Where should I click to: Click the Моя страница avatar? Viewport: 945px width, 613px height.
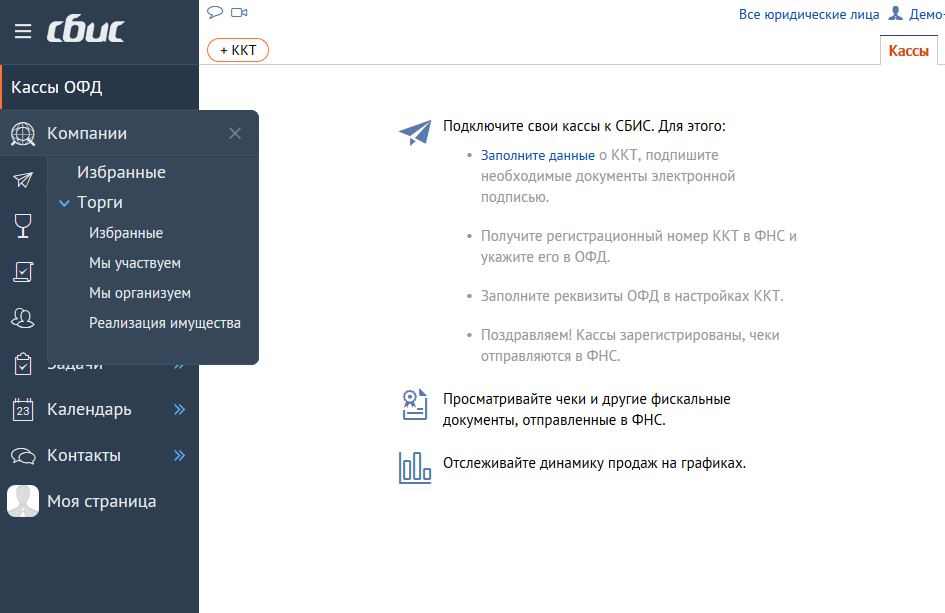tap(23, 501)
